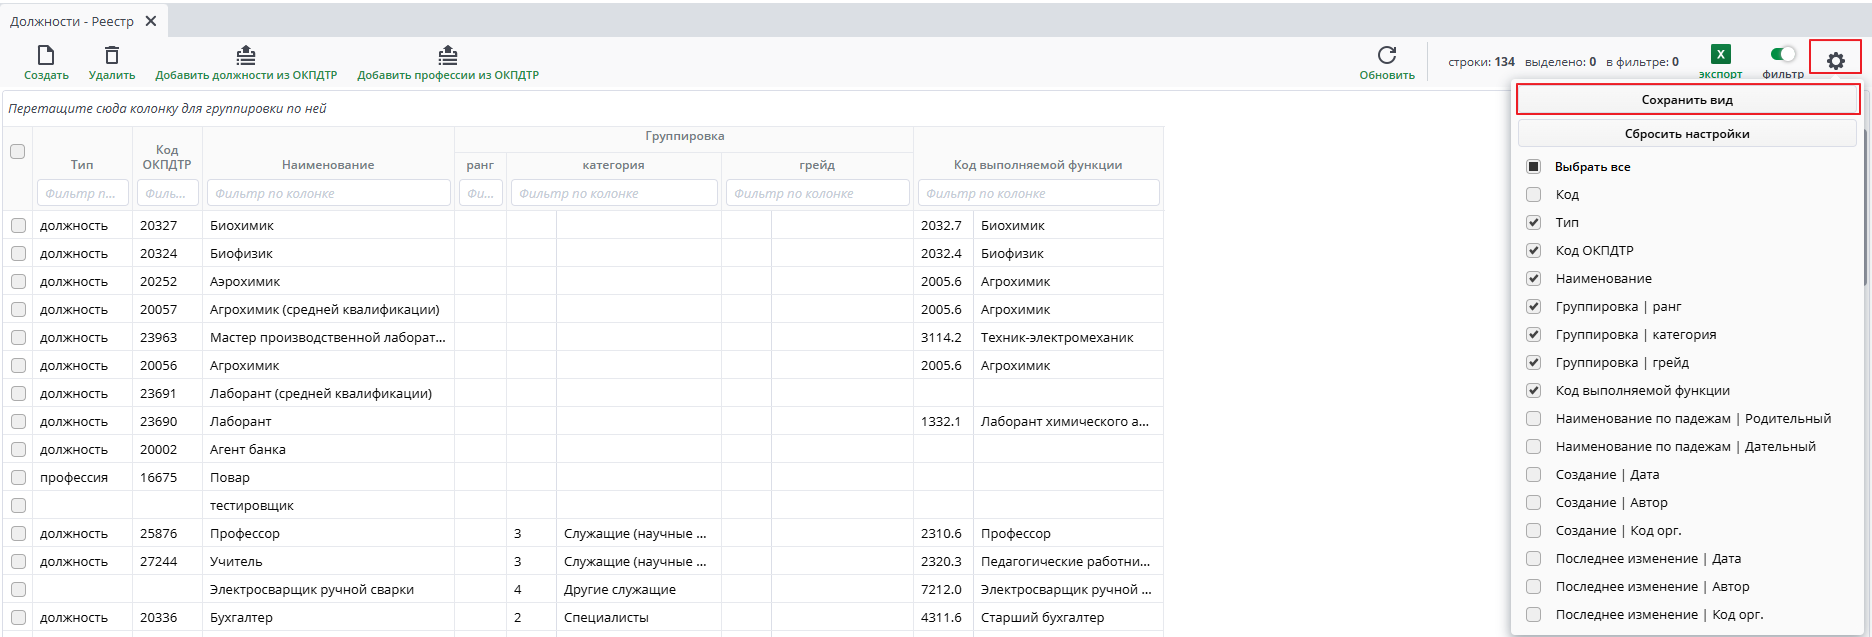Click the Наименование column header
The image size is (1872, 637).
328,165
